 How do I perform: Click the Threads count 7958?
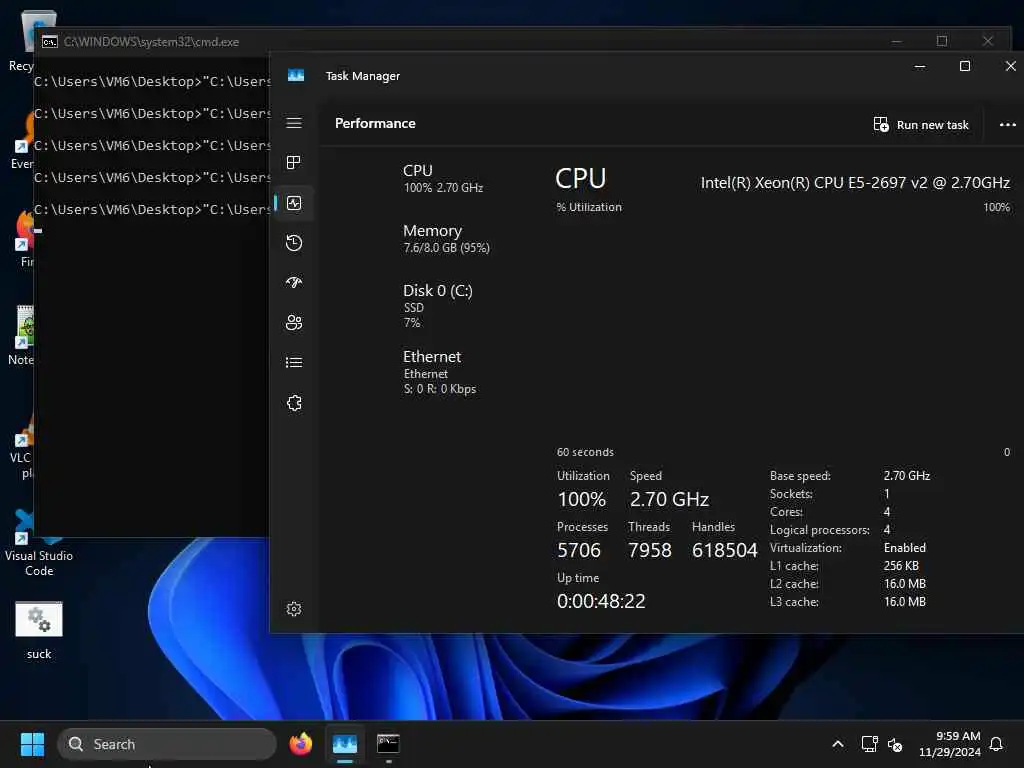pyautogui.click(x=649, y=550)
